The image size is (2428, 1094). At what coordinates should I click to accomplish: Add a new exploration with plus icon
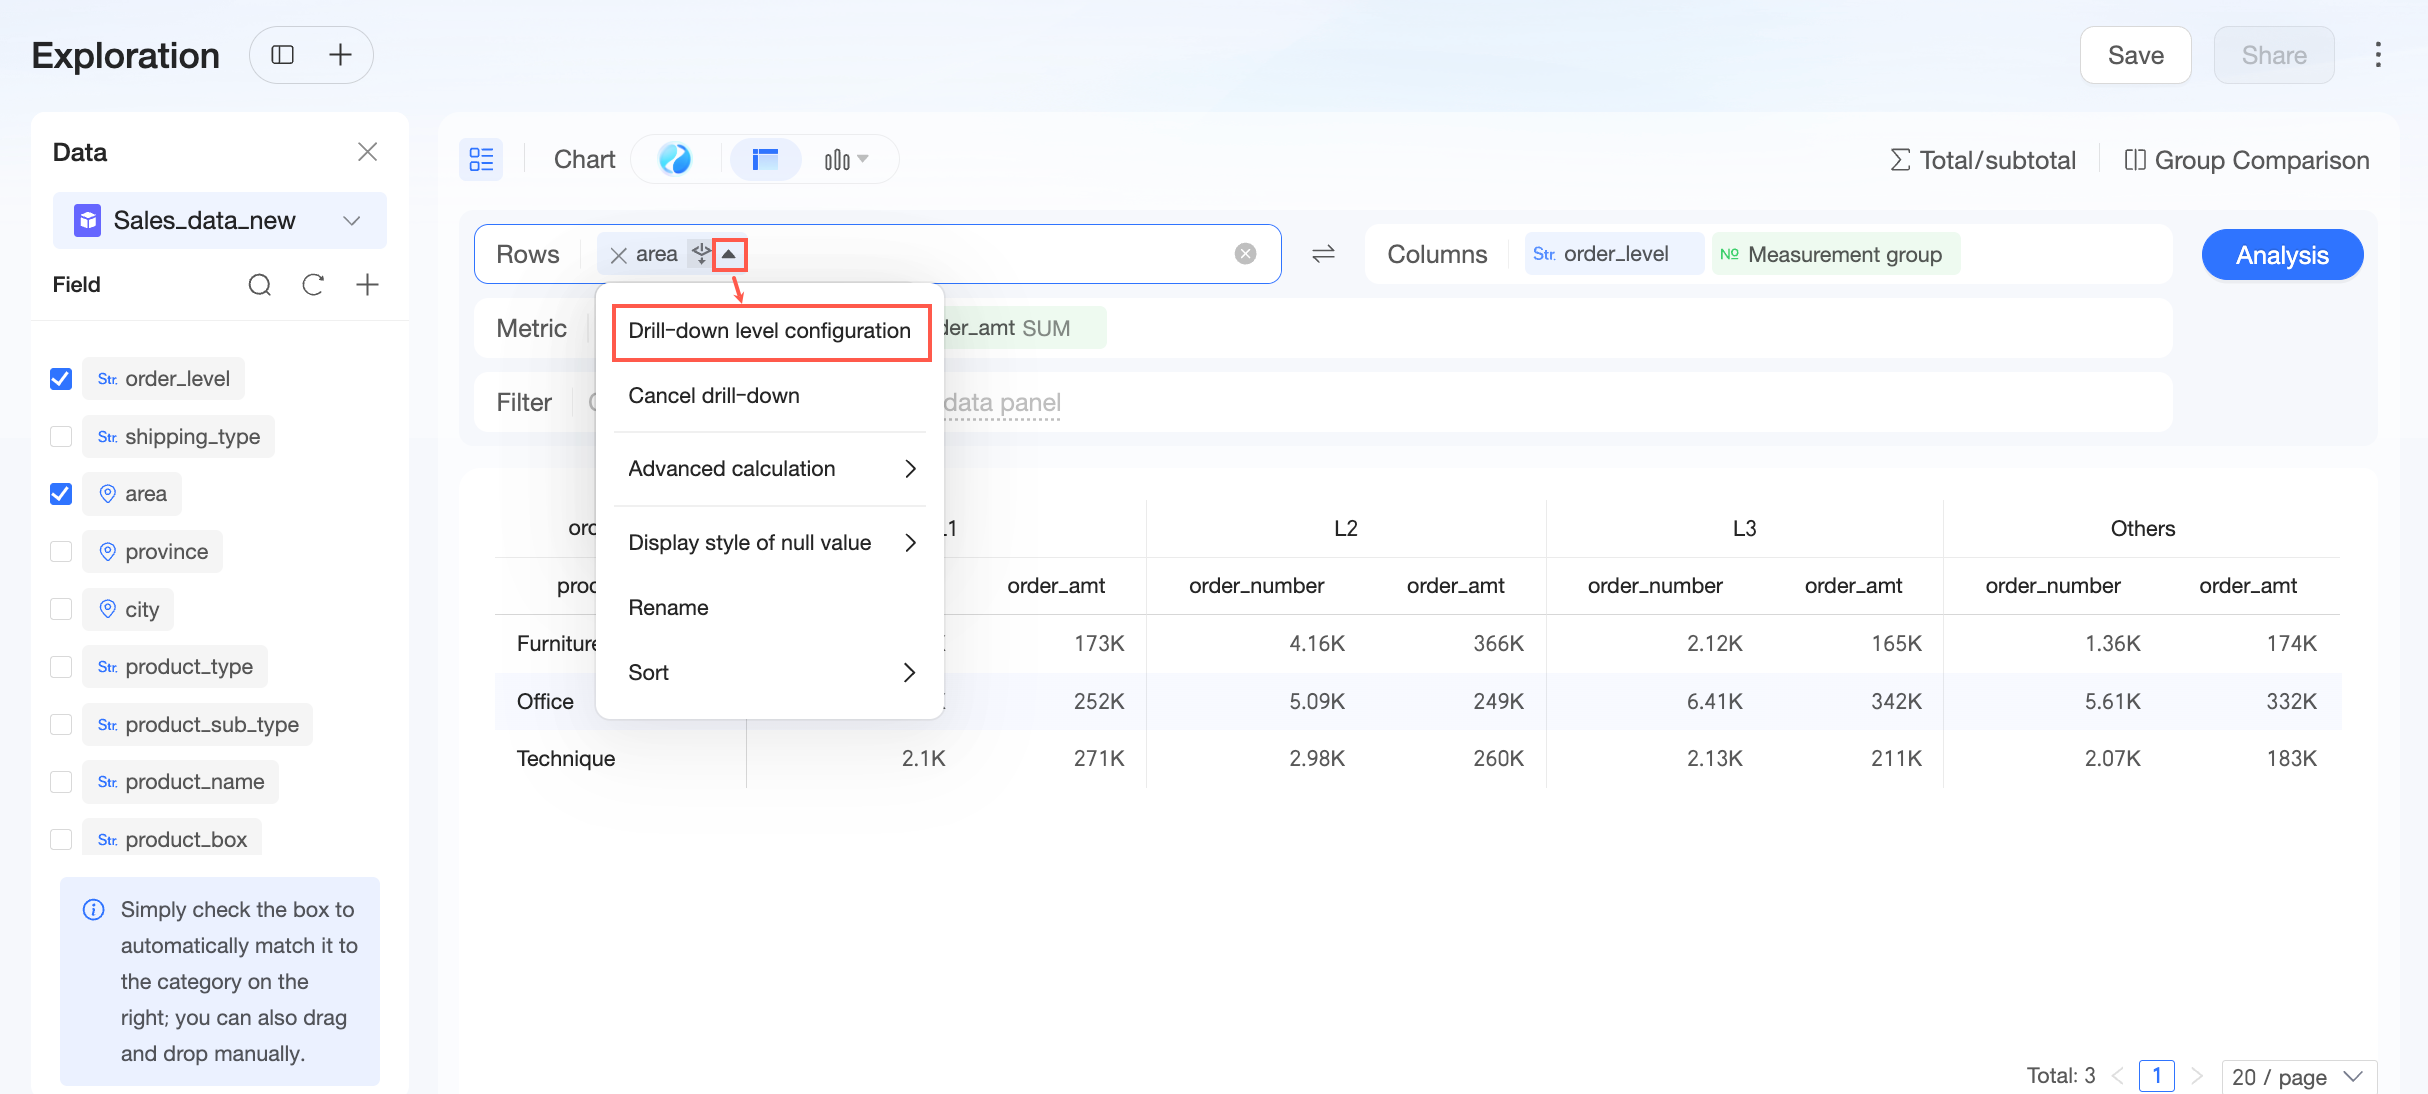point(340,55)
